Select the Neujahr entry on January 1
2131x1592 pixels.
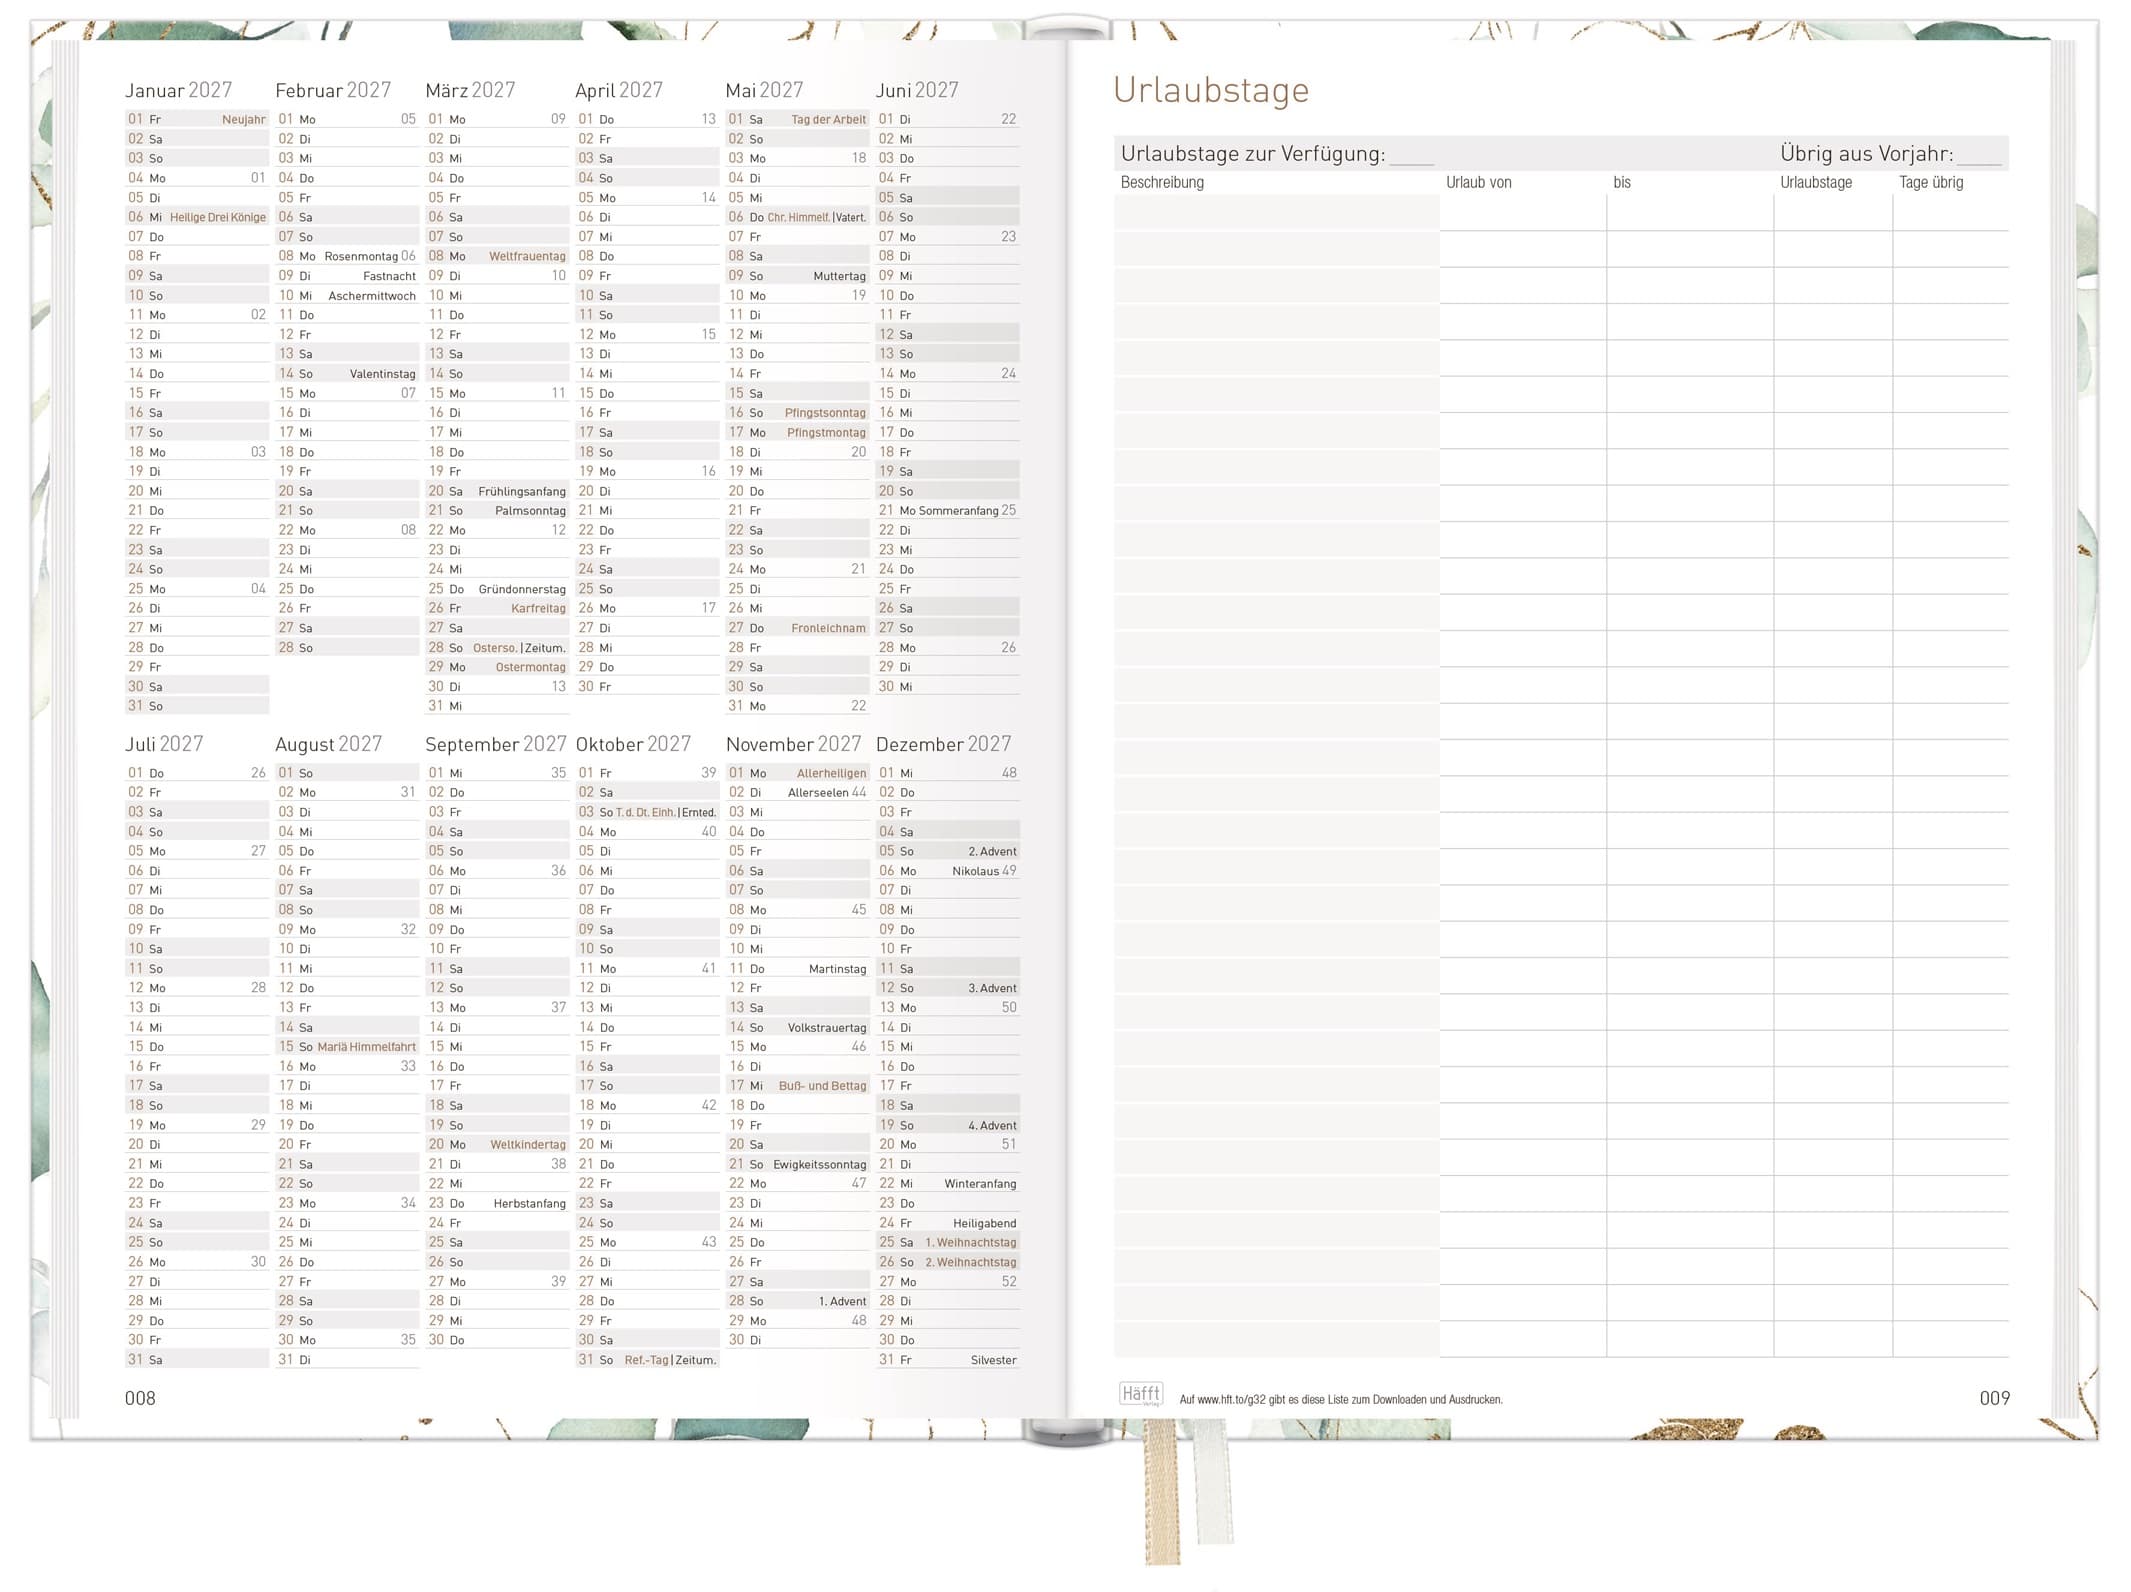[243, 120]
